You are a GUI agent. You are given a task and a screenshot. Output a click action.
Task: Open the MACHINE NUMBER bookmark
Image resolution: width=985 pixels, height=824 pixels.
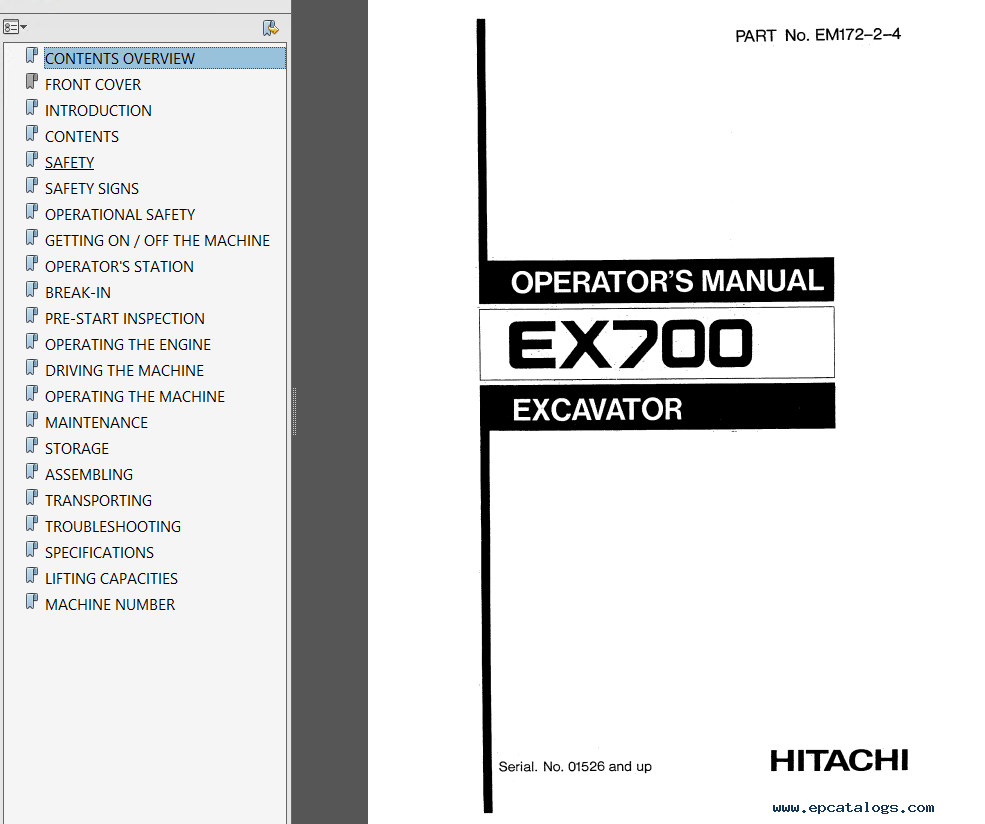pyautogui.click(x=110, y=605)
